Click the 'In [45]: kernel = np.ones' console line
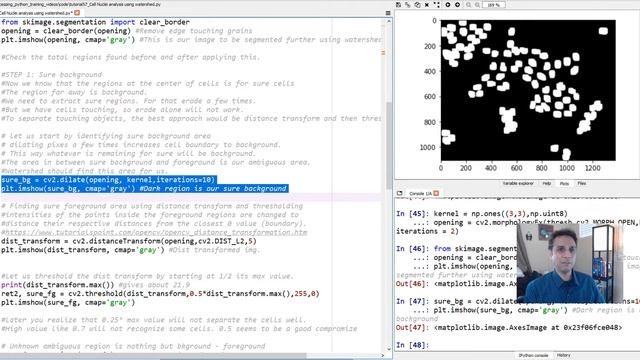The height and width of the screenshot is (360, 640). click(482, 213)
